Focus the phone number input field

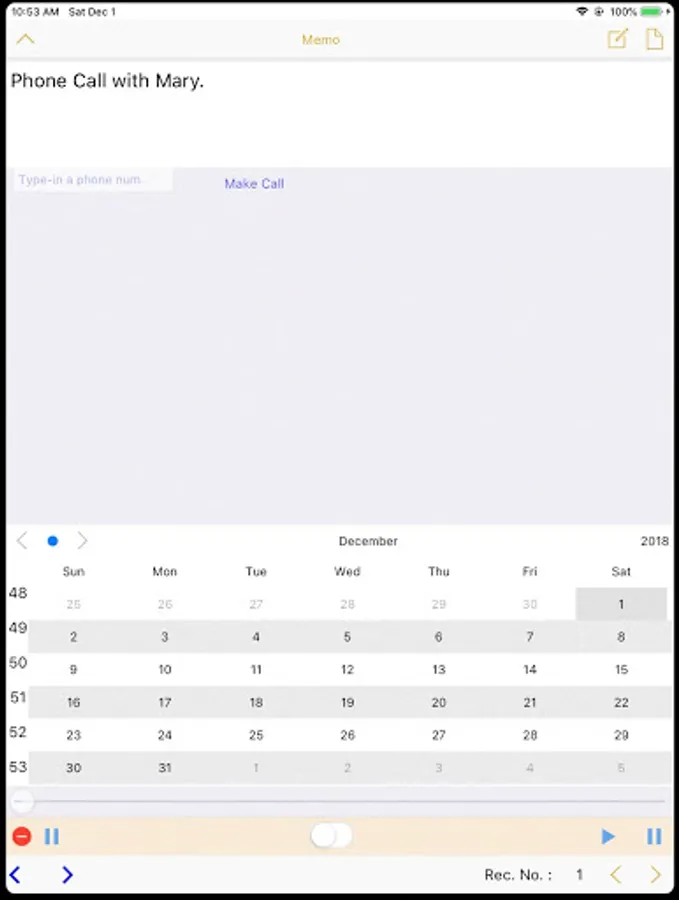(x=90, y=180)
